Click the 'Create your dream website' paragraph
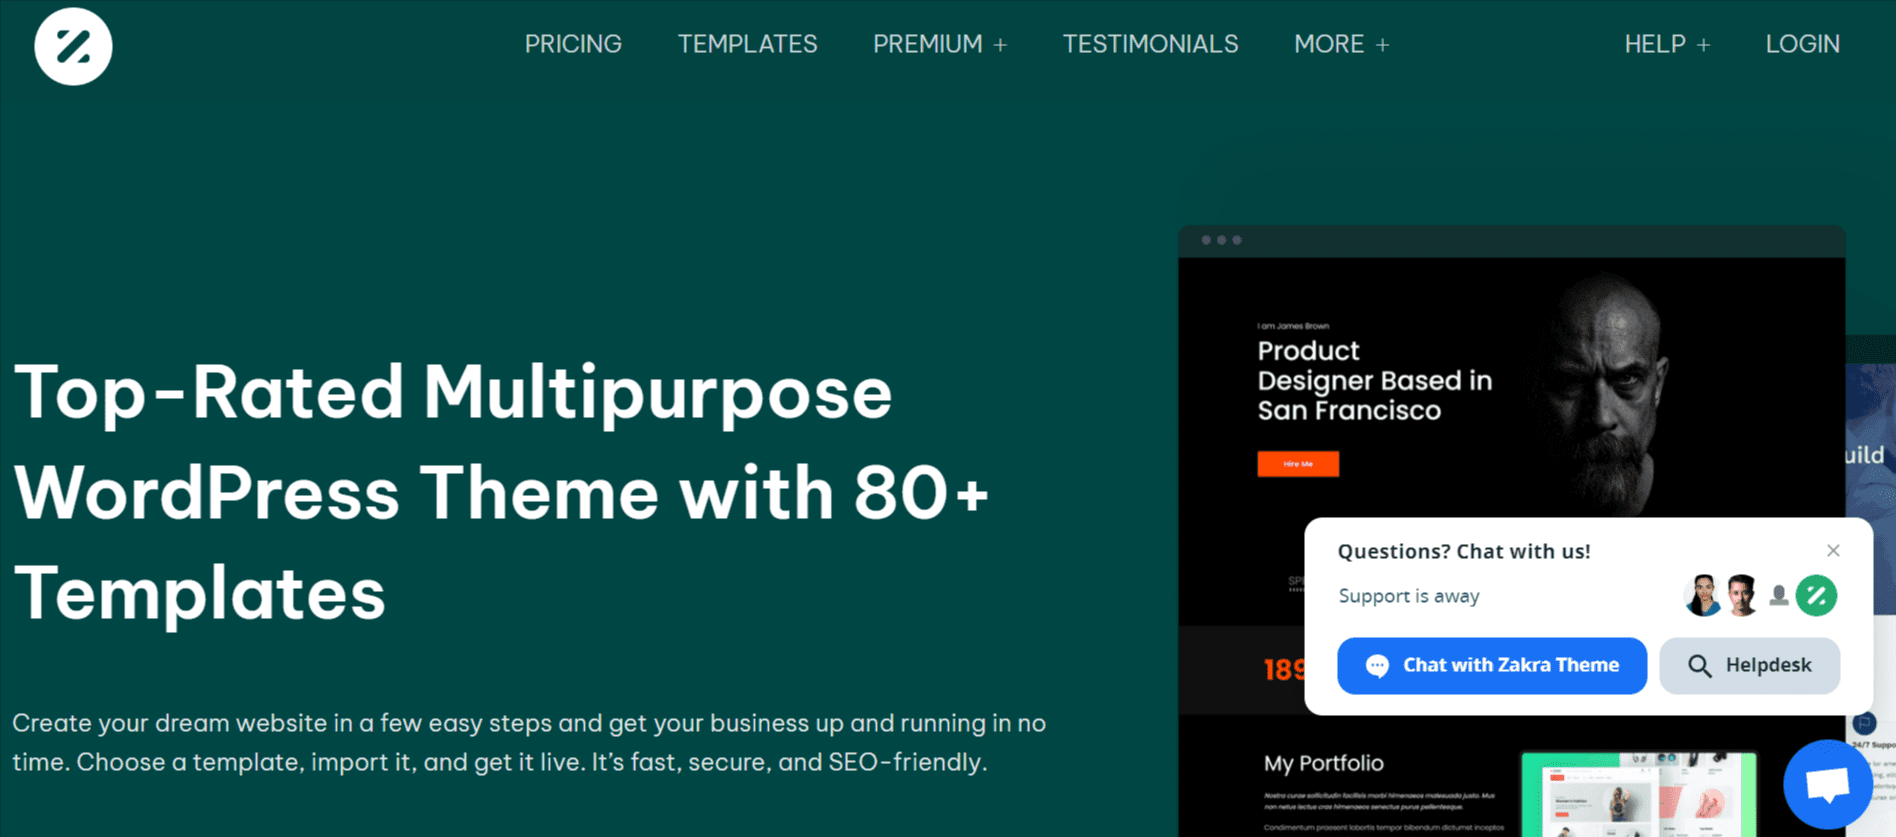The image size is (1896, 837). coord(529,742)
